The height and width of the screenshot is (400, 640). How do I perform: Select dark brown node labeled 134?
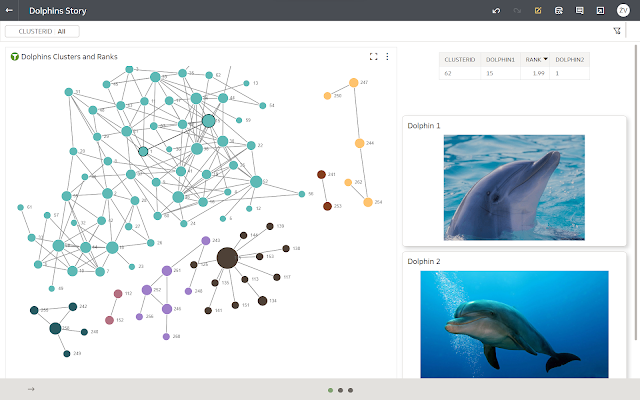[262, 301]
